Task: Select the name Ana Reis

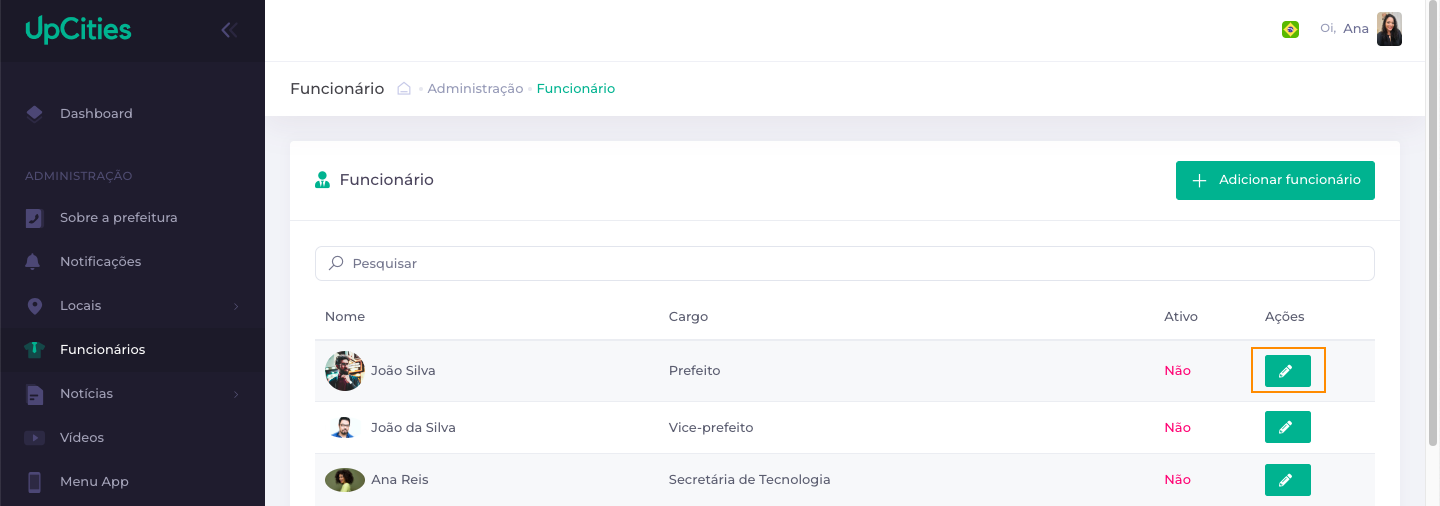Action: click(399, 480)
